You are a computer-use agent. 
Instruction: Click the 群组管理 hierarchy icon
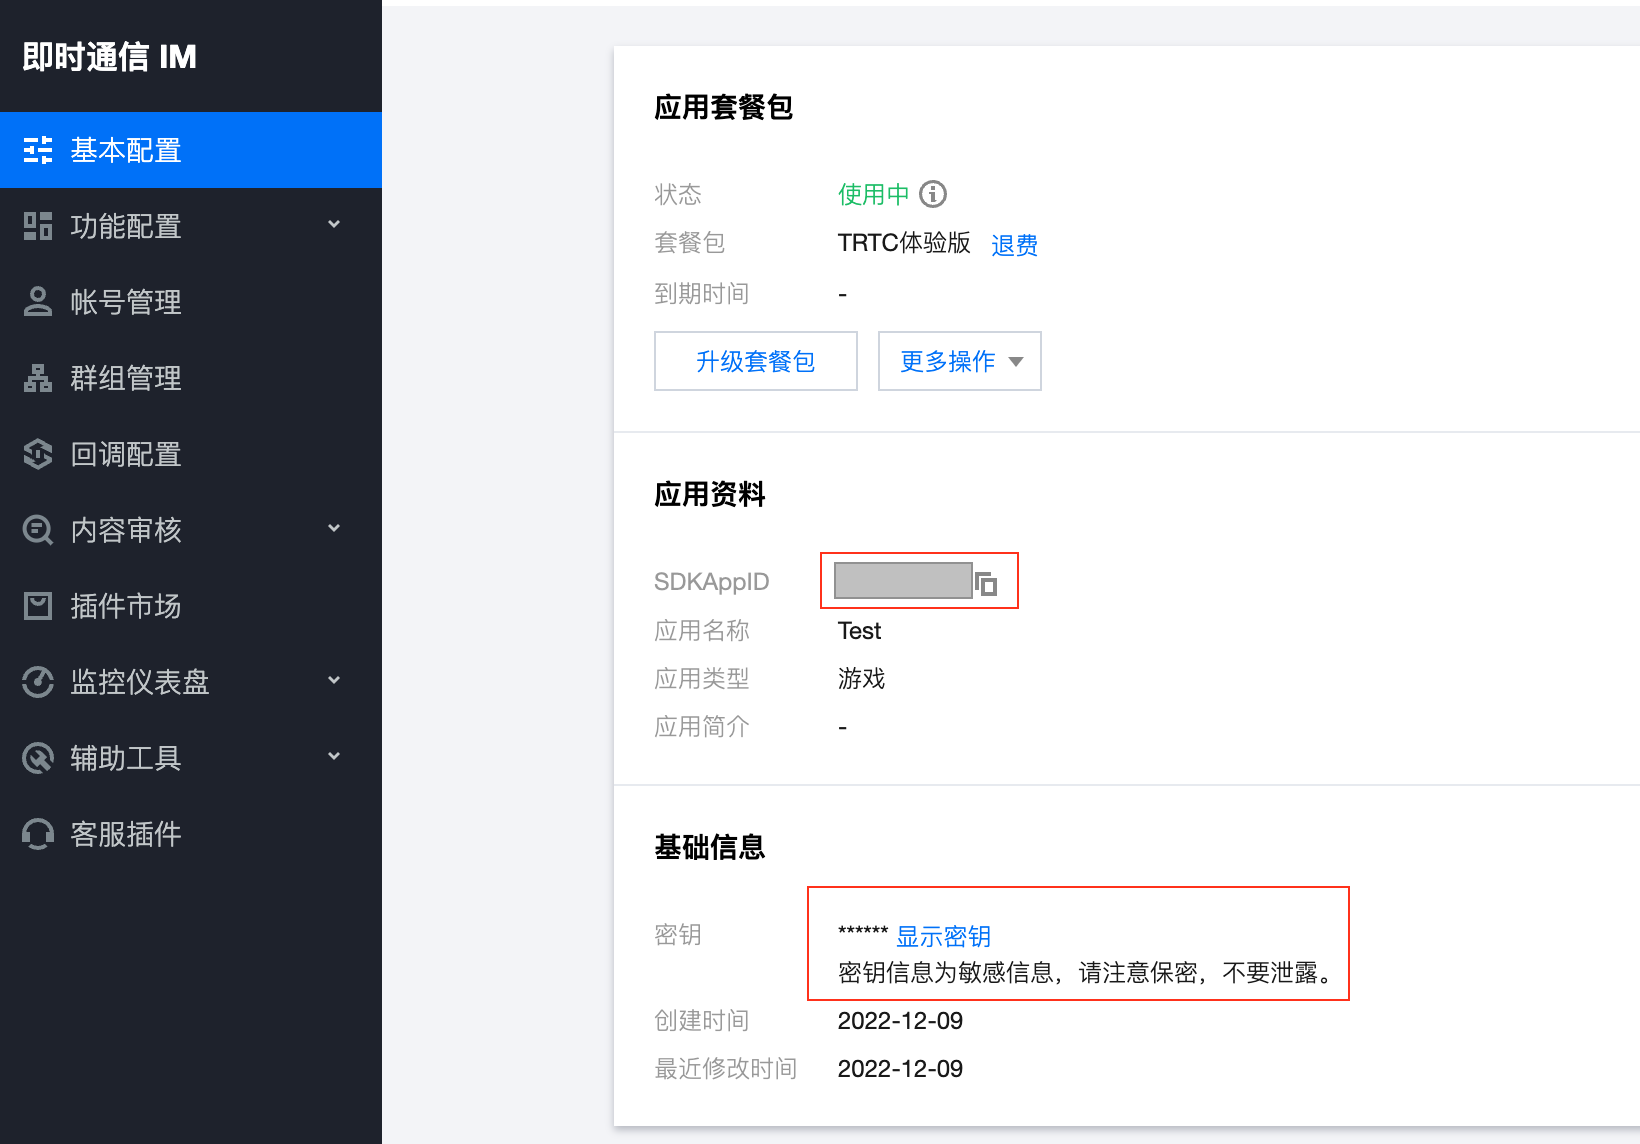coord(38,378)
